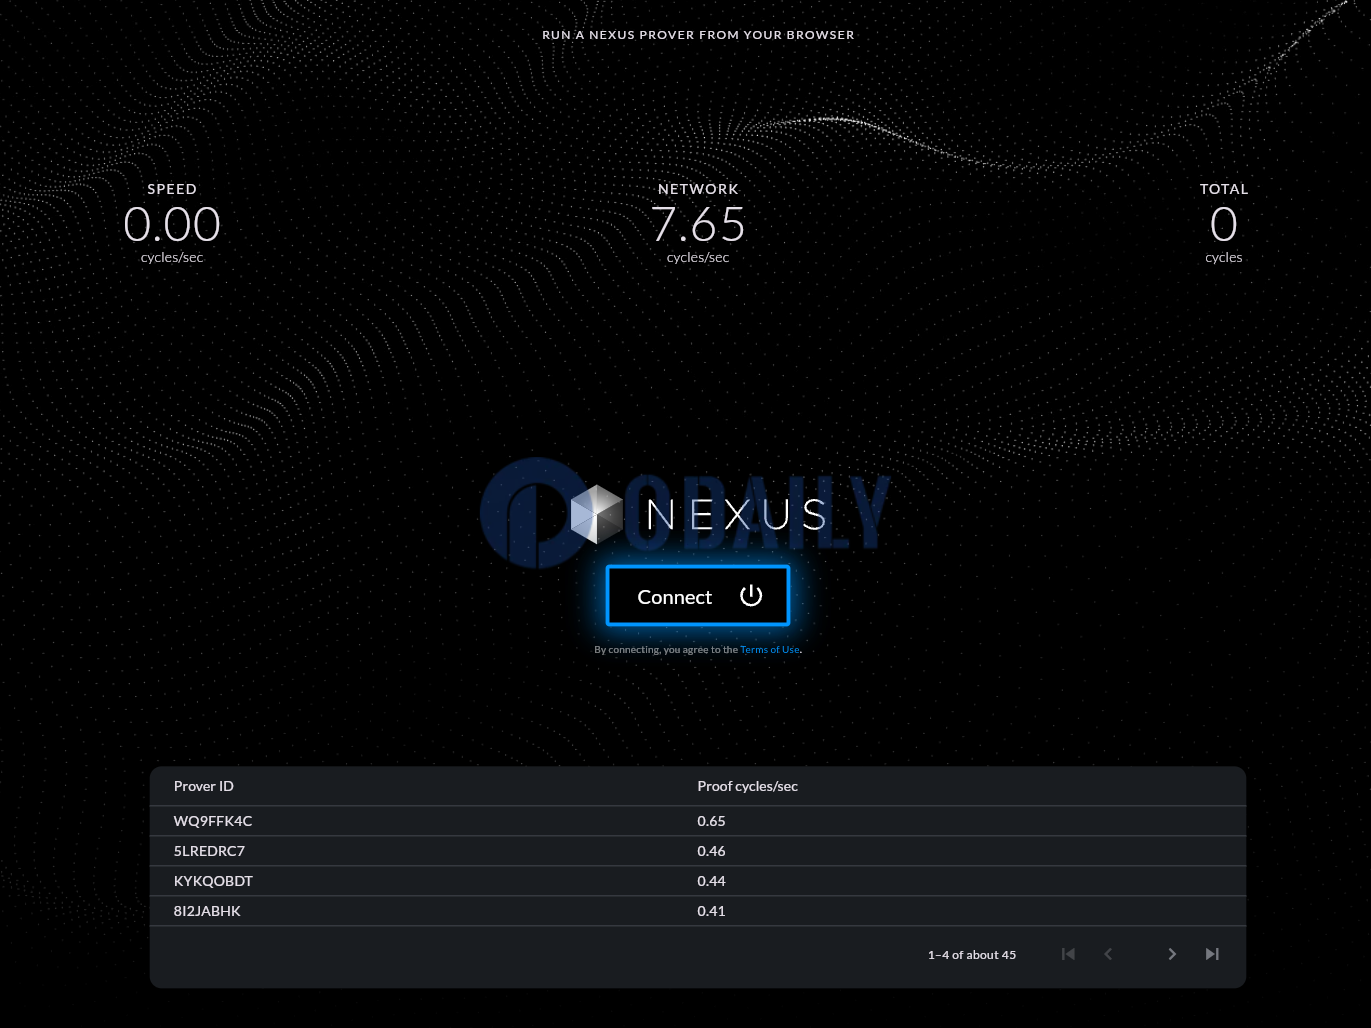Select prover row WQ9FFK4C
Screen dimensions: 1371x1028
coord(213,821)
